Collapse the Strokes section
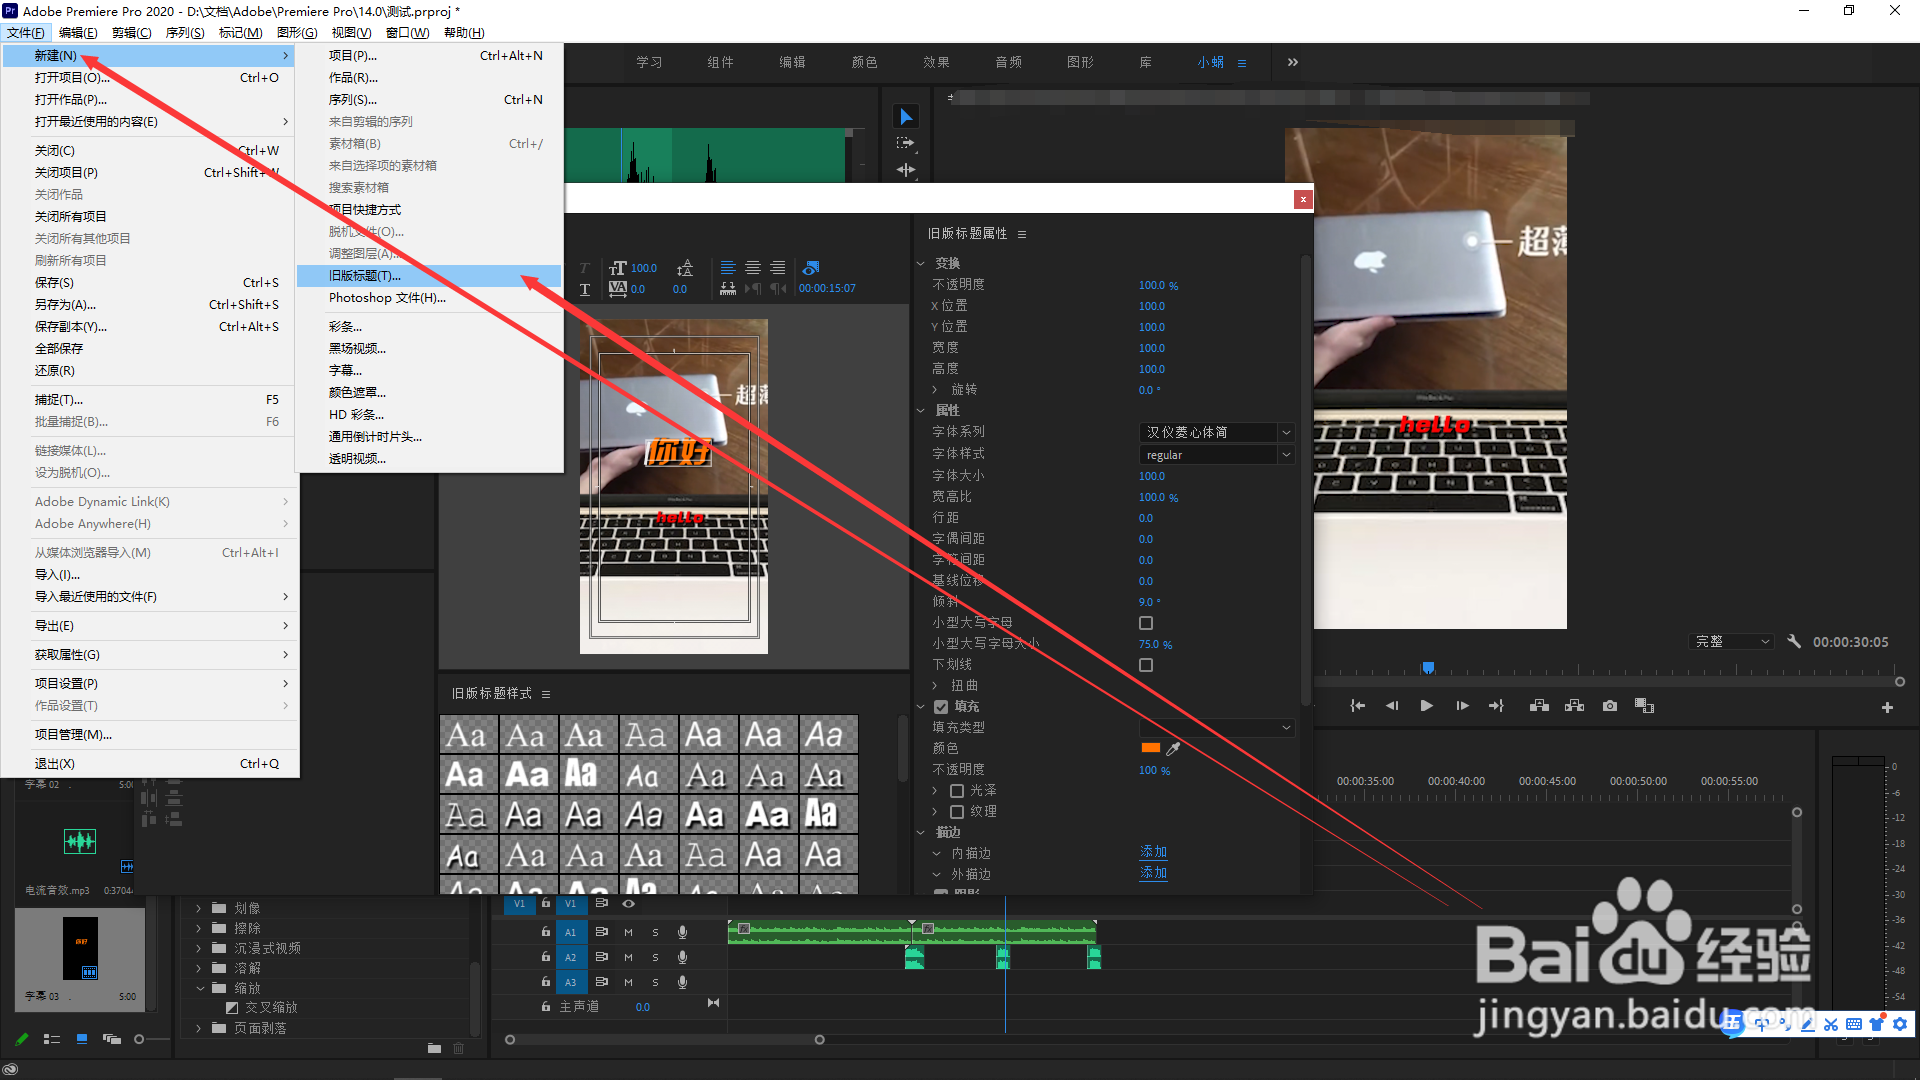Viewport: 1920px width, 1080px height. (x=921, y=833)
